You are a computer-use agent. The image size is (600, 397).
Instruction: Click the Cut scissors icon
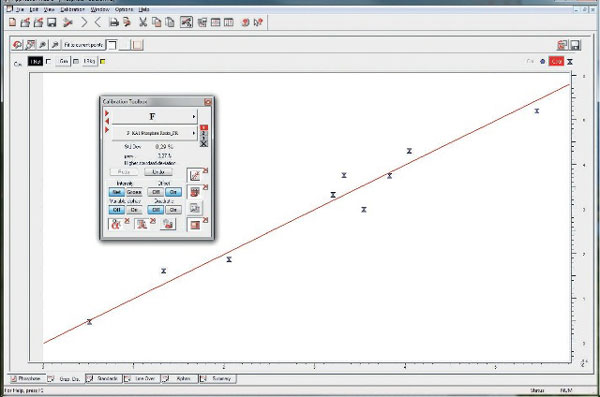[143, 22]
